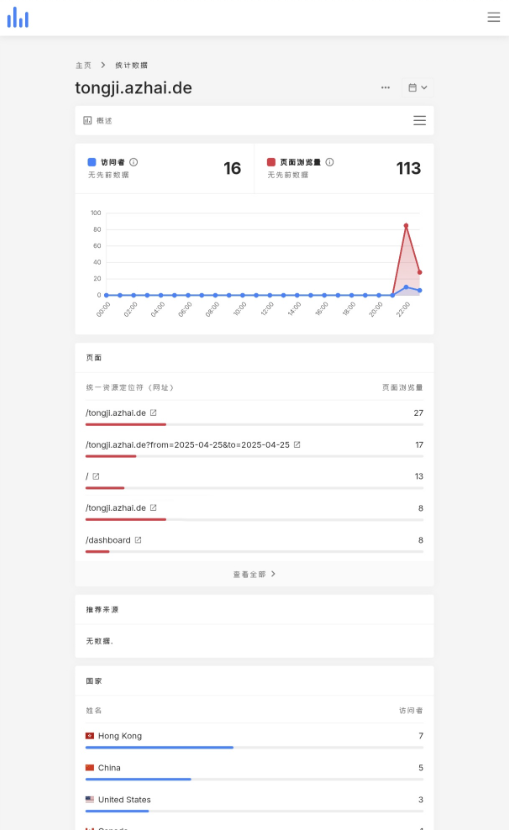Toggle the blue visitors metric card
Viewport: 509px width, 830px height.
(165, 168)
